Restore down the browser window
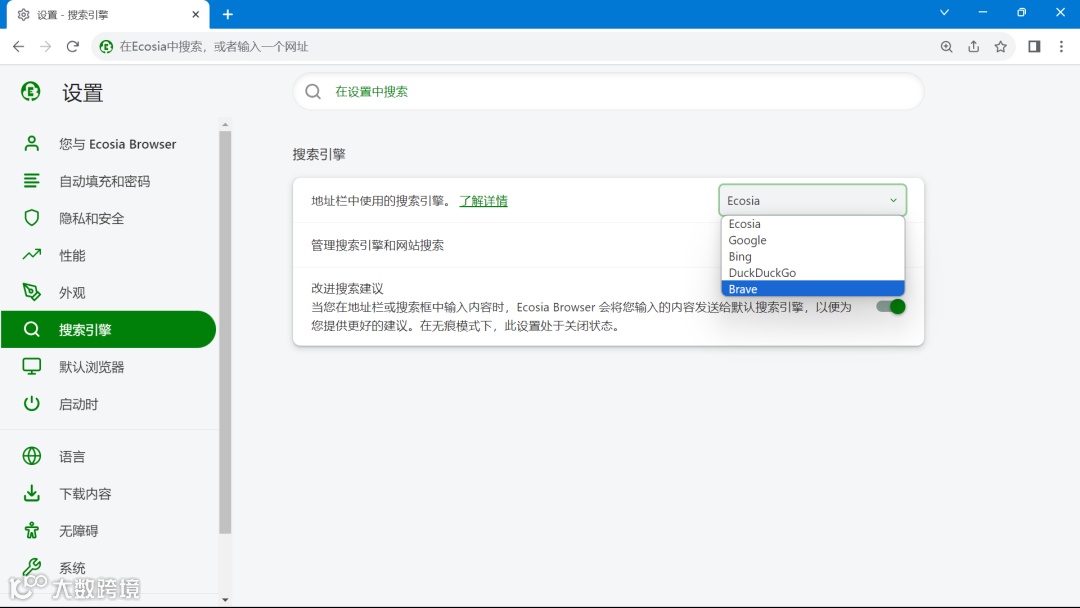 [x=1021, y=12]
